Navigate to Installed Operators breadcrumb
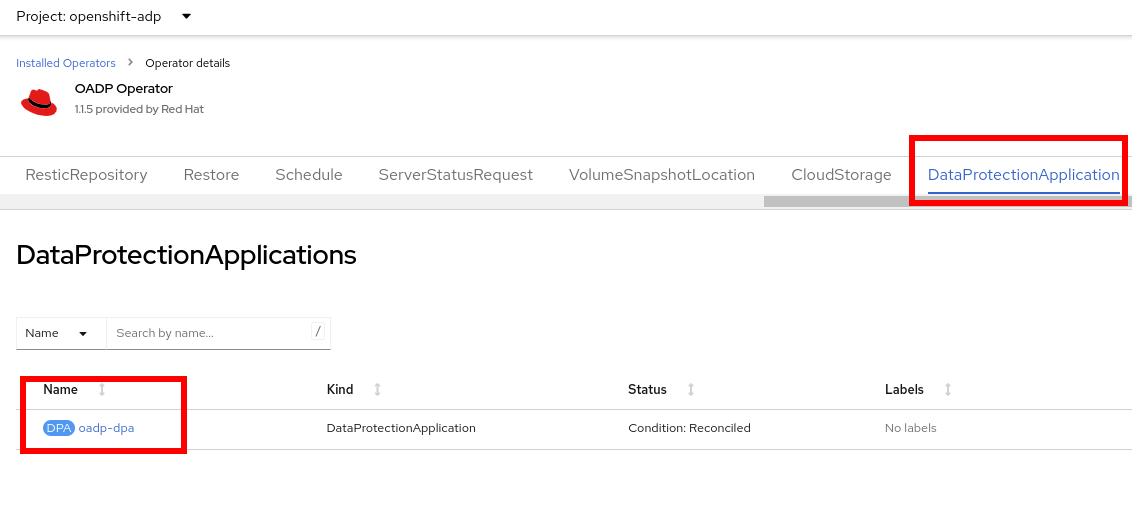1132x507 pixels. [66, 63]
